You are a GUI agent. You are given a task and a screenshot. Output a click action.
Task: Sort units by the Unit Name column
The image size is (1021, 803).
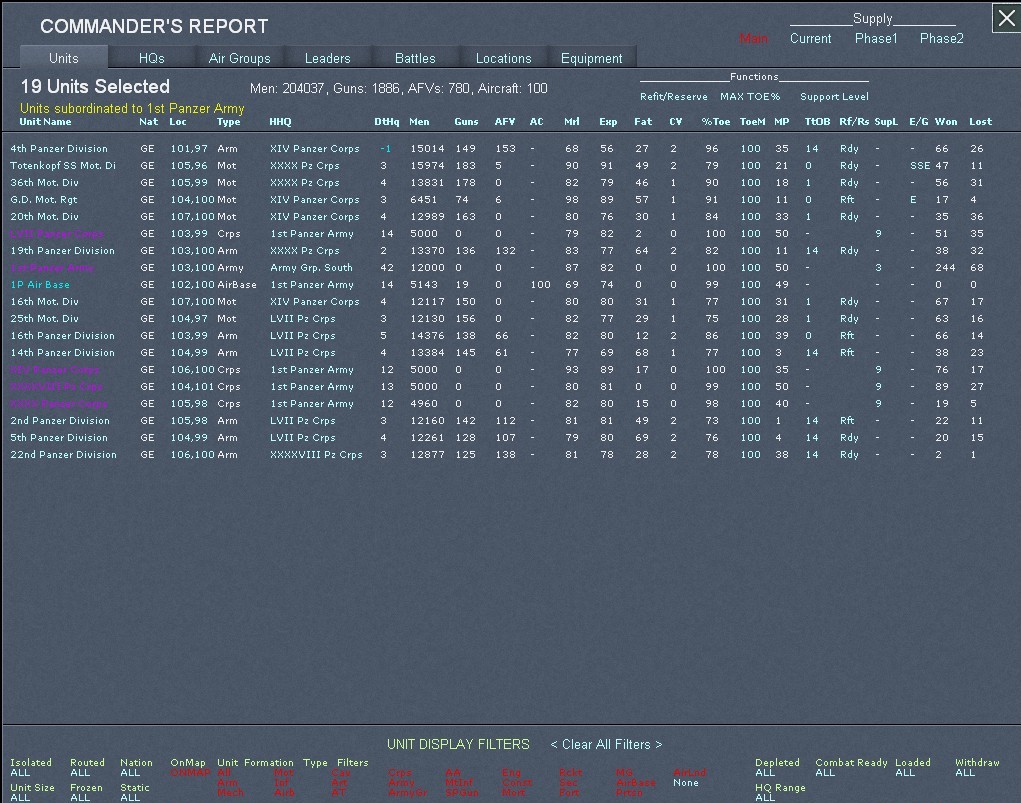tap(46, 122)
